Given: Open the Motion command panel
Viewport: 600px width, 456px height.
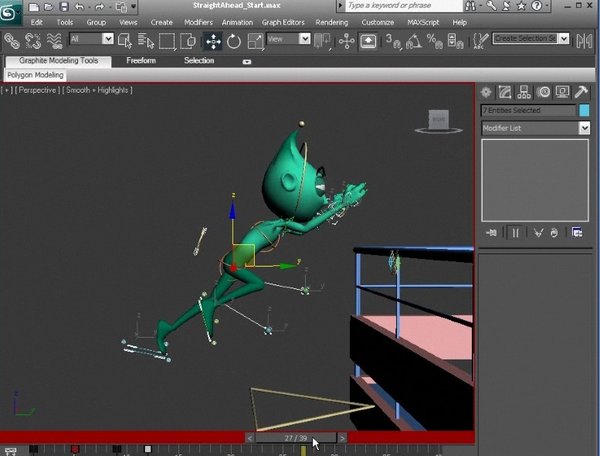Looking at the screenshot, I should [543, 92].
